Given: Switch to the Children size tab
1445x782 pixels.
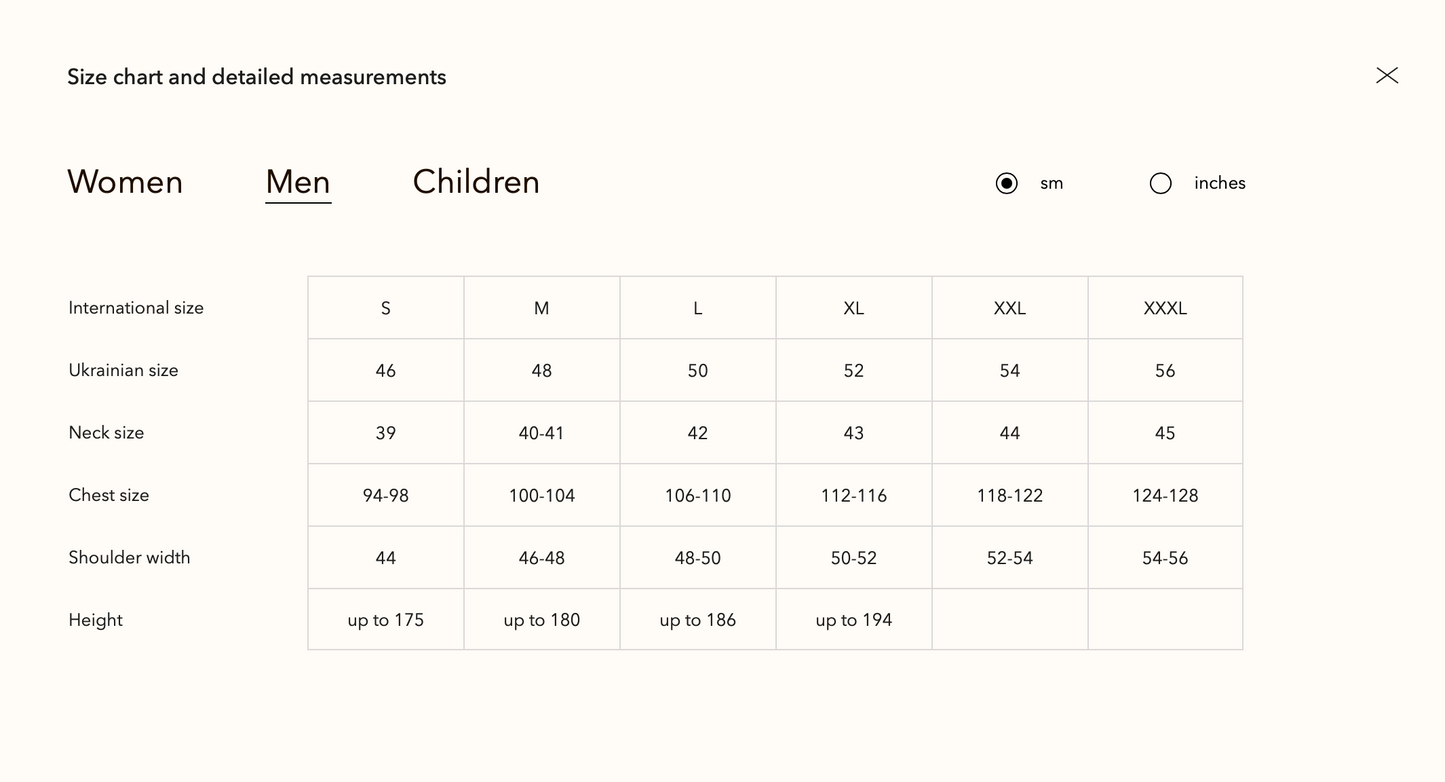Looking at the screenshot, I should click(x=476, y=182).
